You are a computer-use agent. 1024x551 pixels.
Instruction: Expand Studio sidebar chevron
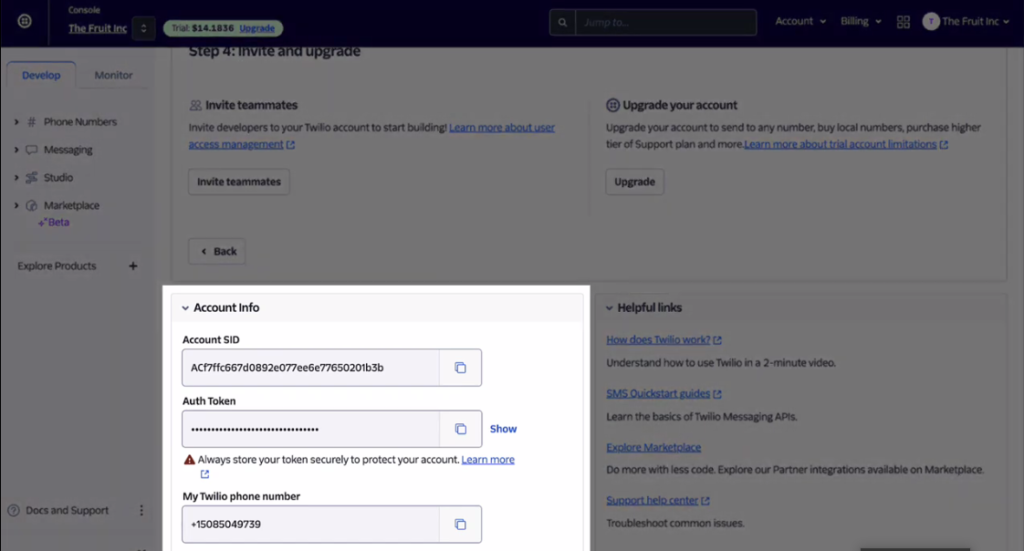16,178
